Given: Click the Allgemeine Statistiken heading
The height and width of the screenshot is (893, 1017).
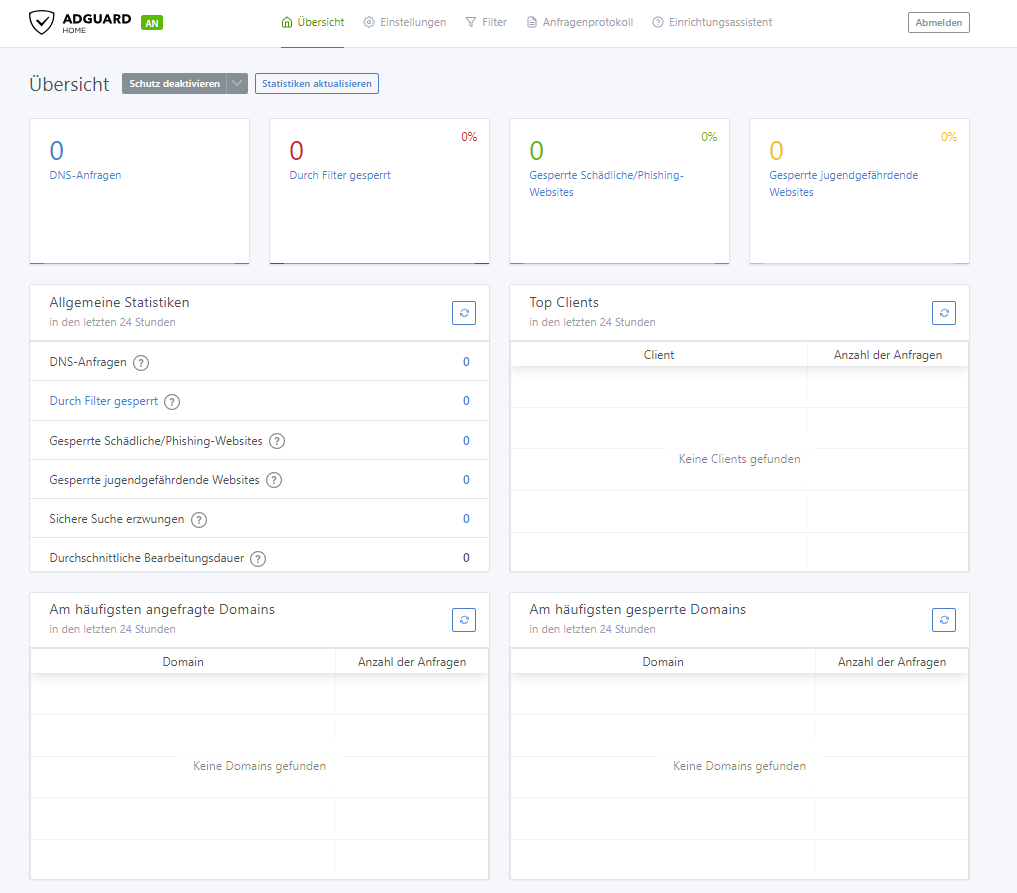Looking at the screenshot, I should [119, 302].
